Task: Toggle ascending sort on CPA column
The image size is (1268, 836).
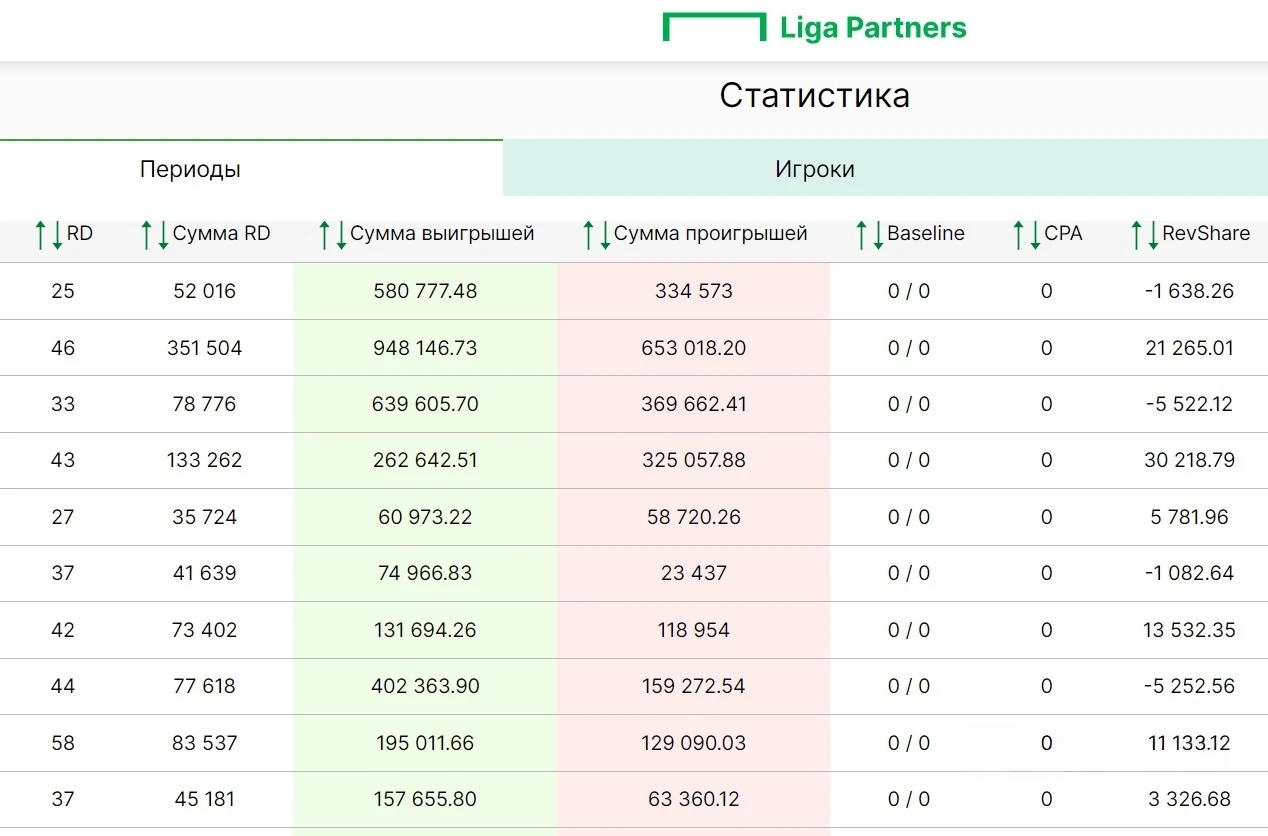Action: click(1018, 234)
